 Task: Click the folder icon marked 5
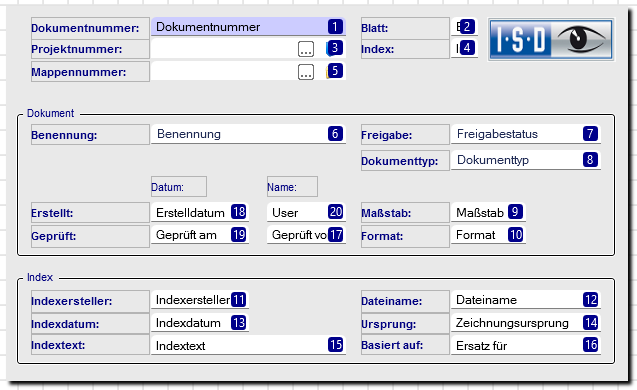(x=335, y=71)
